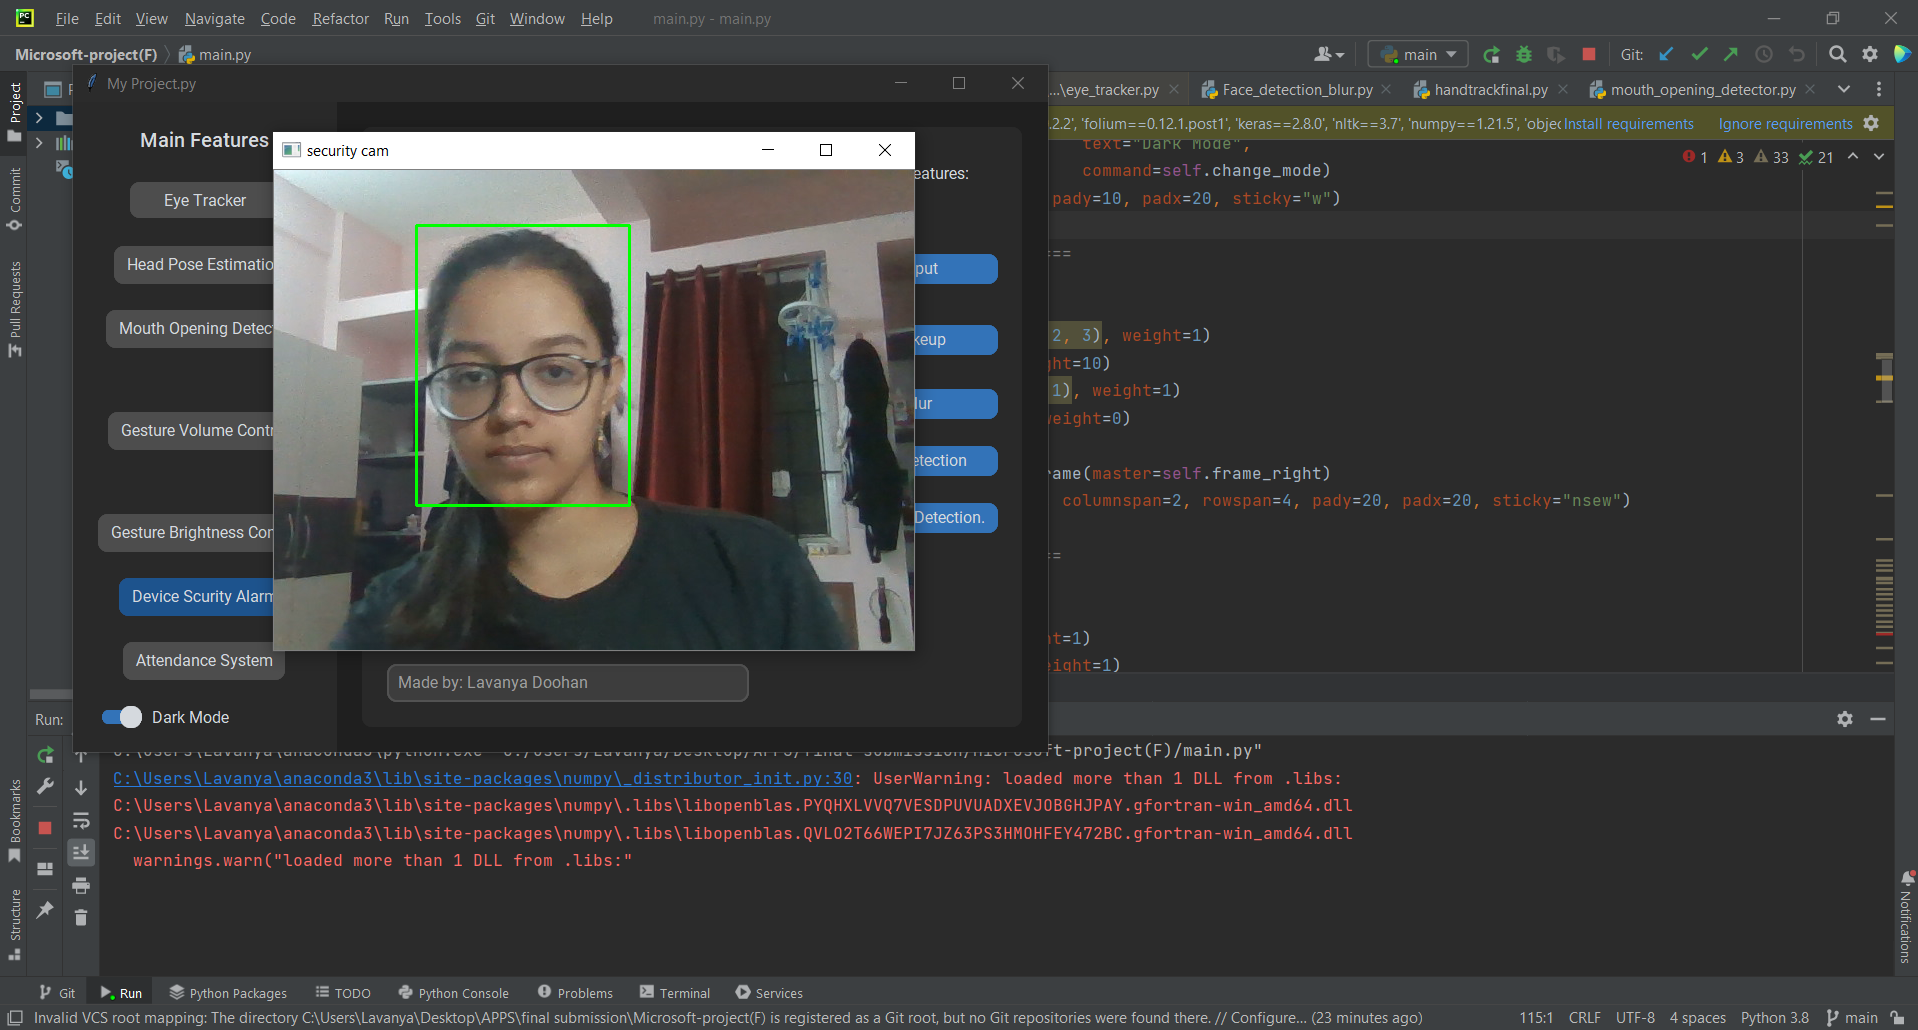Start debugging with the bug icon
This screenshot has height=1030, width=1918.
tap(1523, 54)
